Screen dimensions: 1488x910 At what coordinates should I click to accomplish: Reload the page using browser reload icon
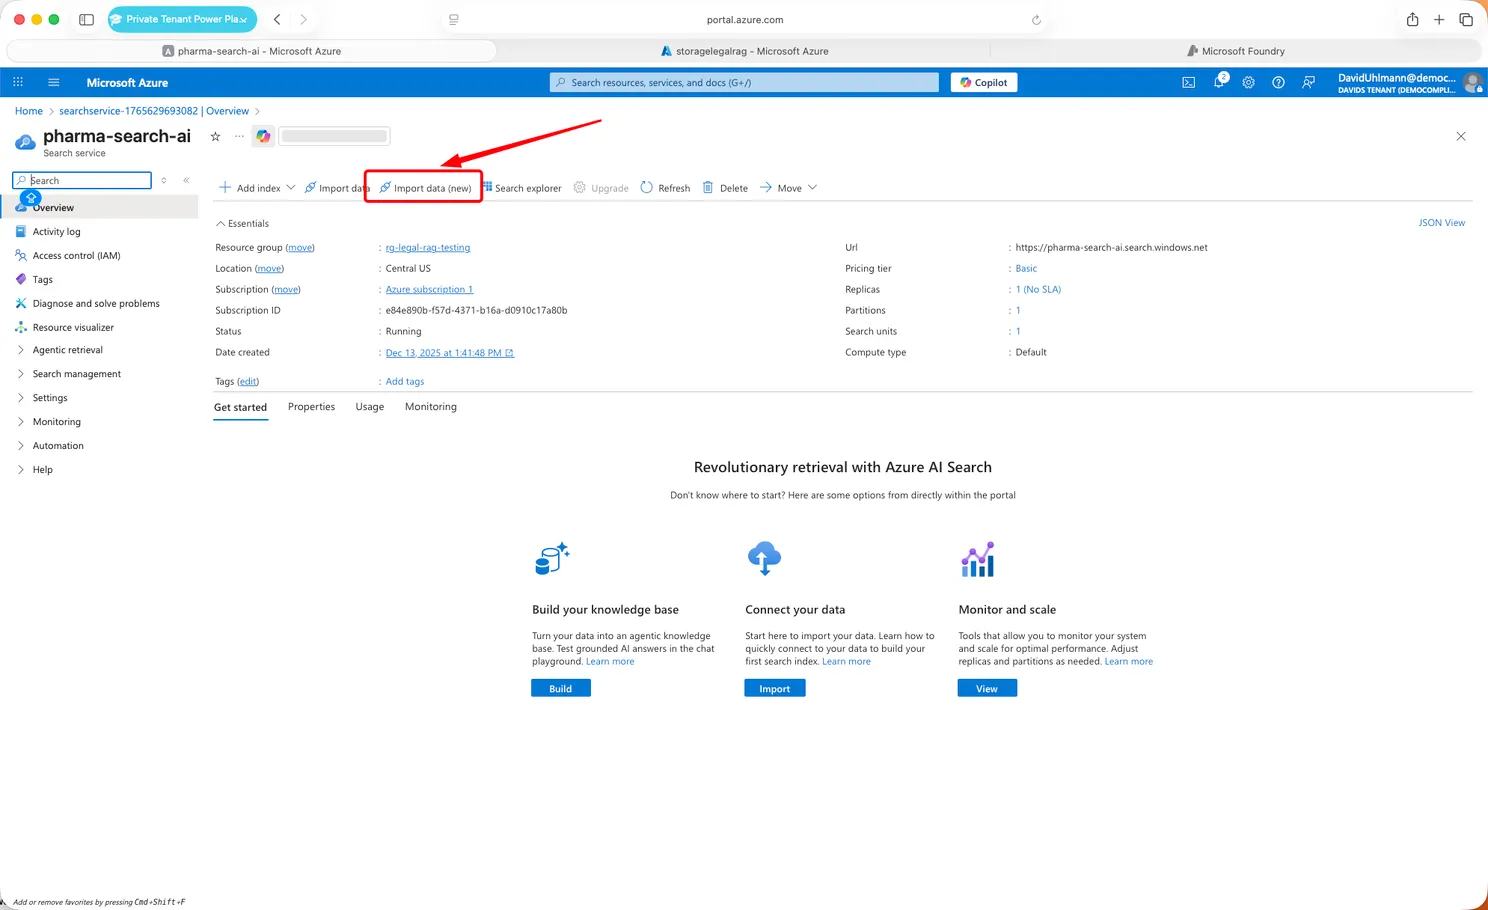(1036, 20)
